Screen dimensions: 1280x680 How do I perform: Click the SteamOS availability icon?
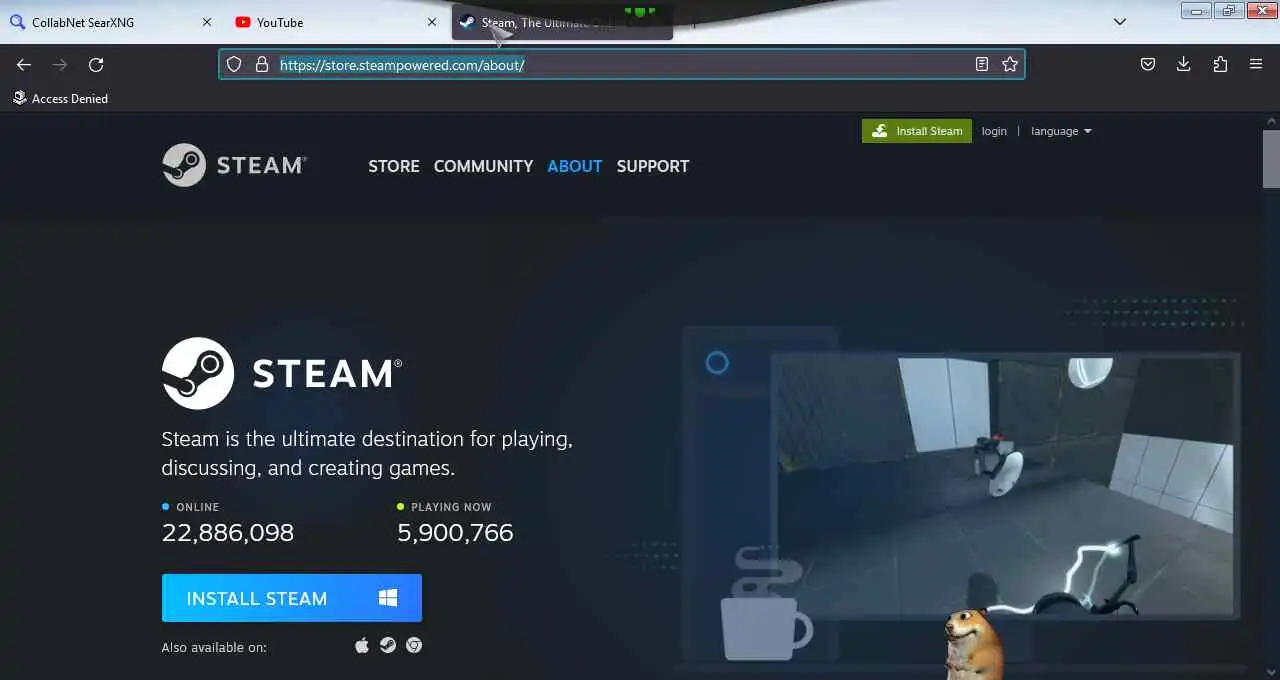388,645
